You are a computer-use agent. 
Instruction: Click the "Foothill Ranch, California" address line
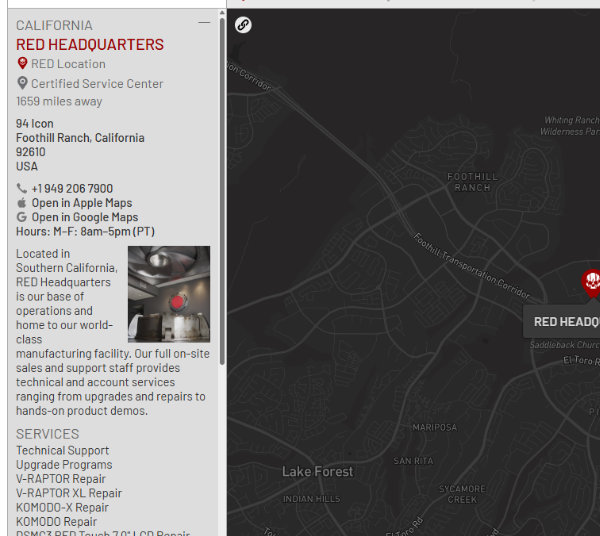(x=80, y=138)
